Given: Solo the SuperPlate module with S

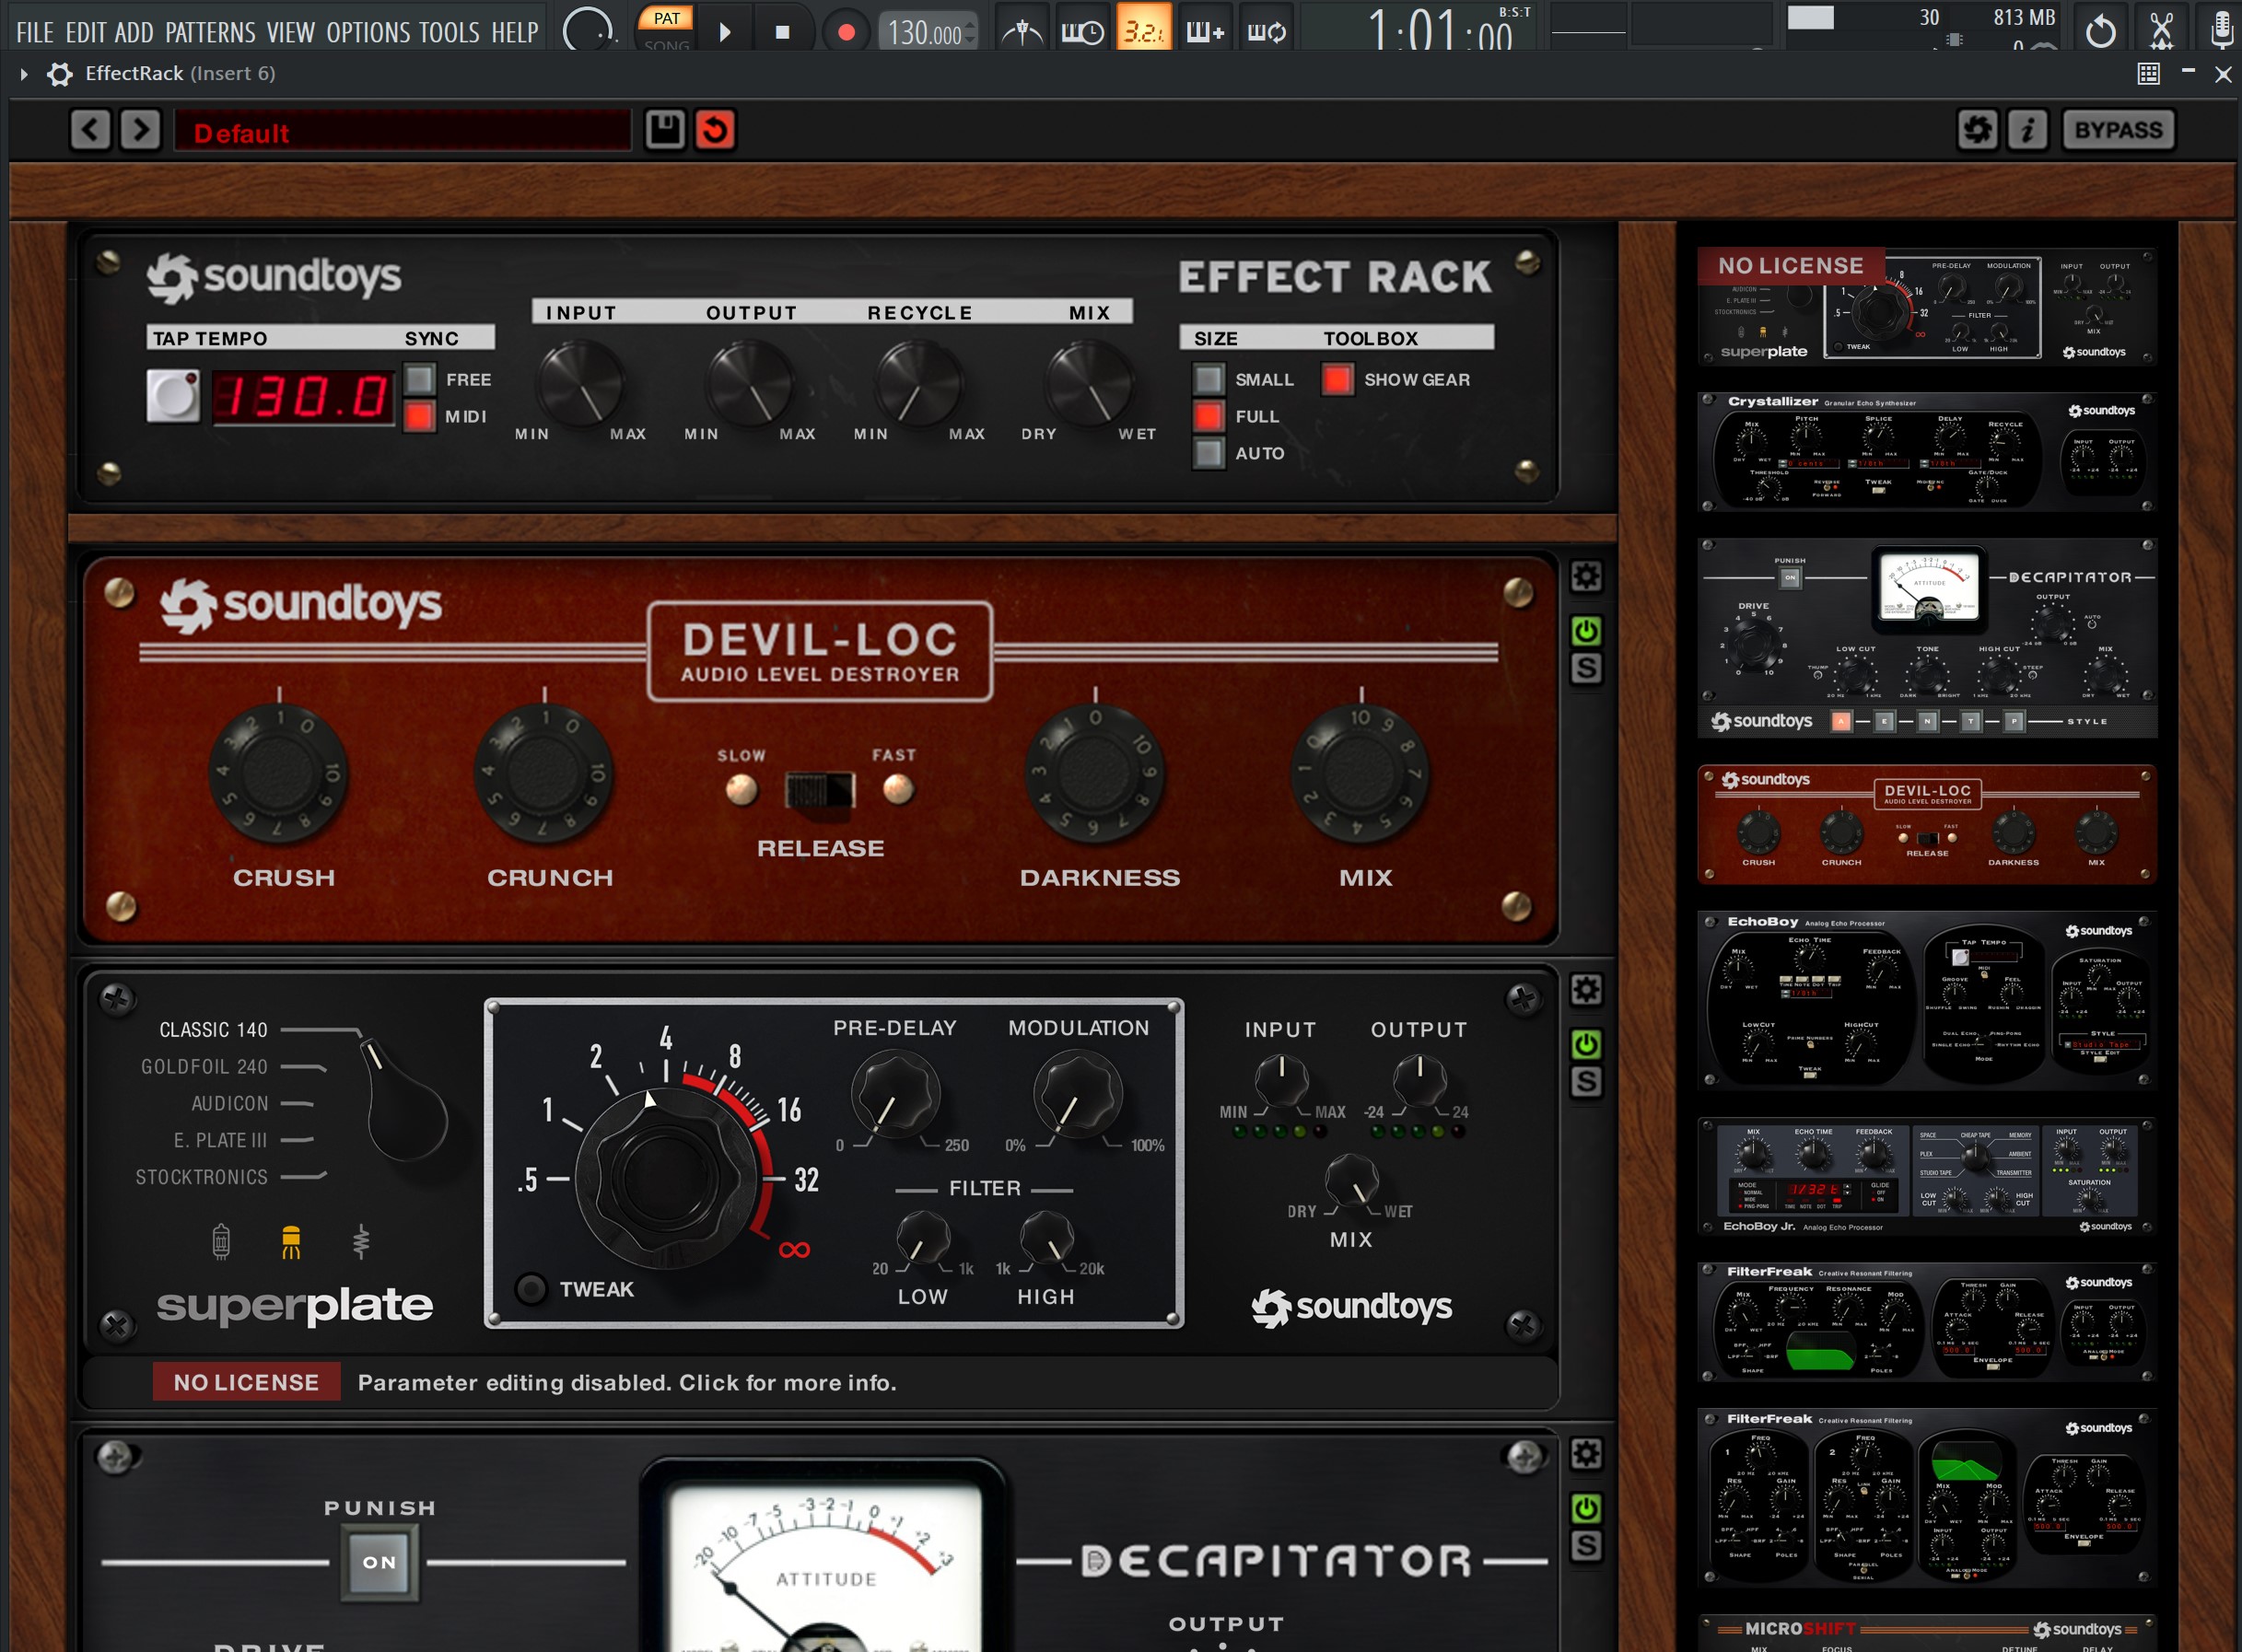Looking at the screenshot, I should [x=1586, y=1082].
